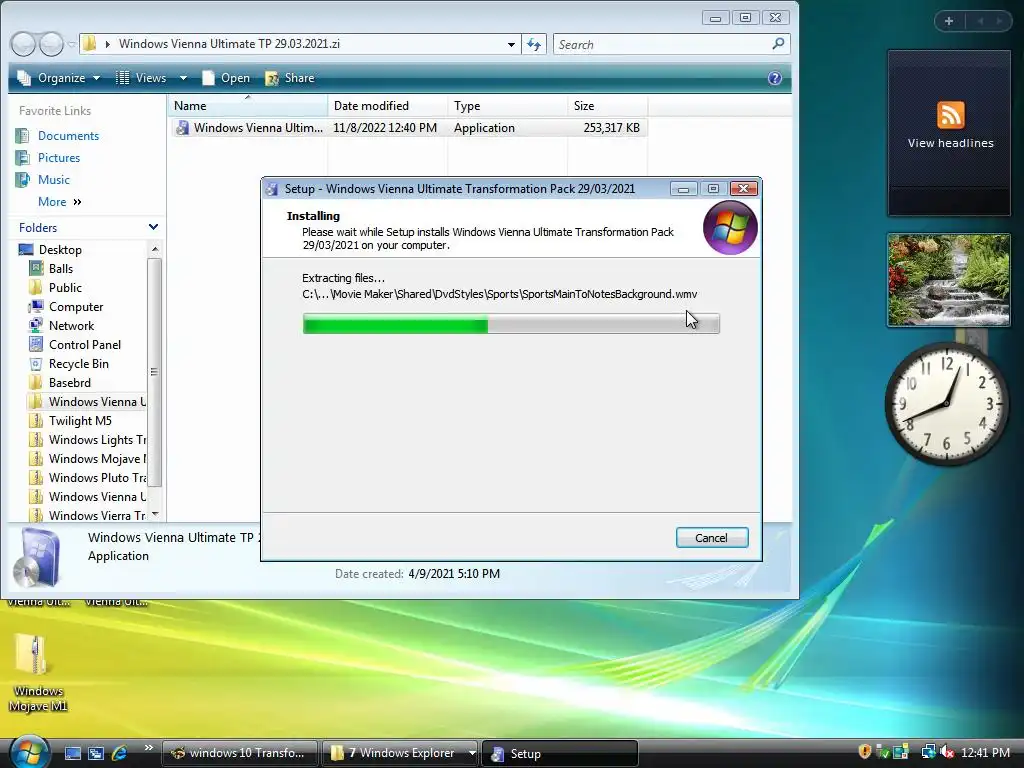
Task: Click the Windows Start orb
Action: coord(28,751)
